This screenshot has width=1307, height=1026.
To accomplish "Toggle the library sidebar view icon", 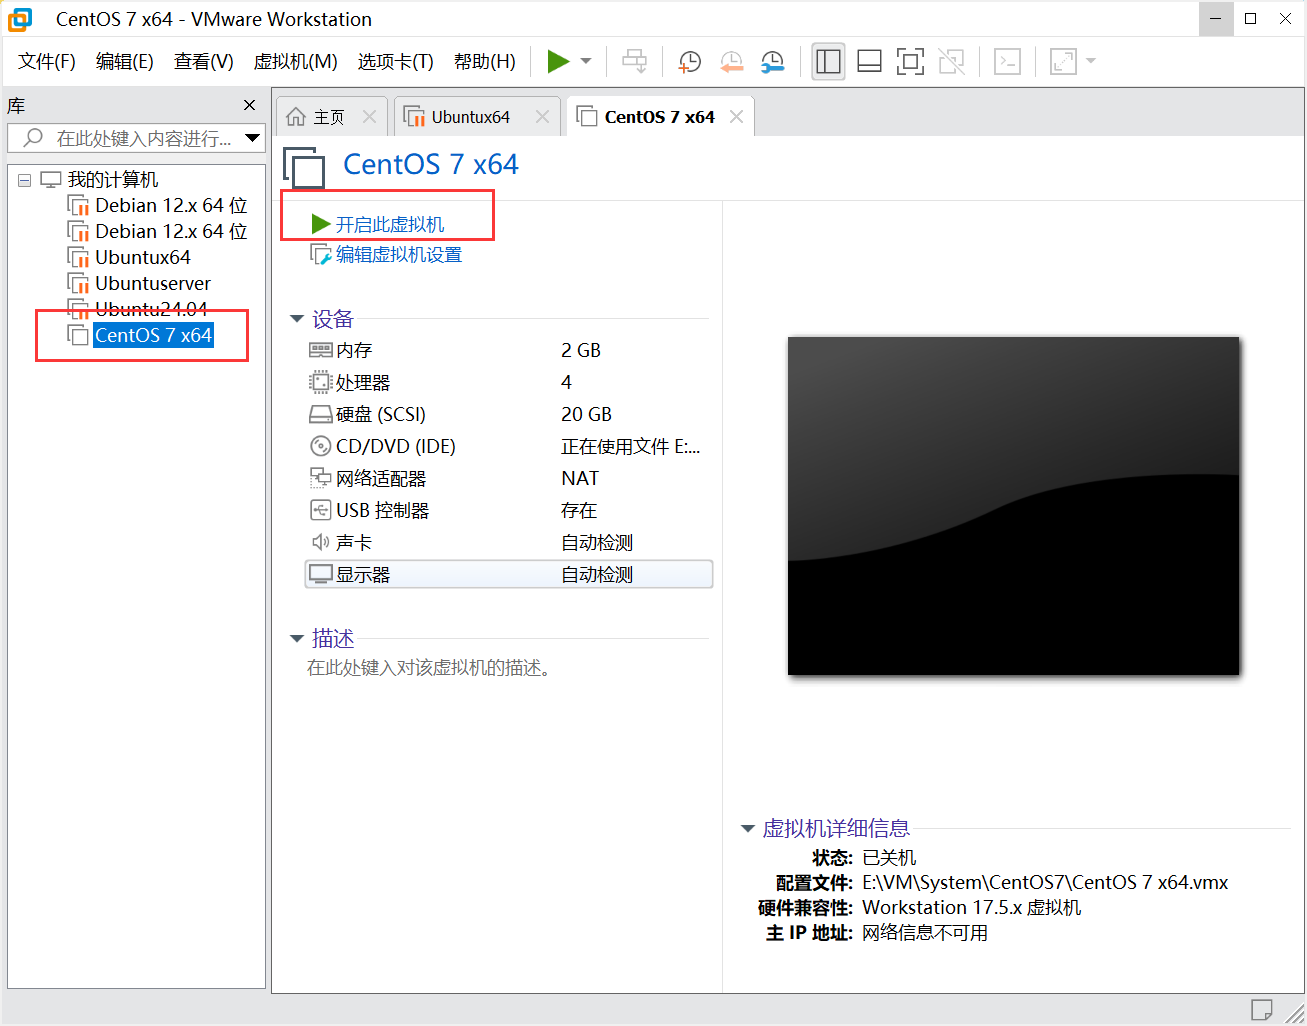I will pyautogui.click(x=828, y=62).
